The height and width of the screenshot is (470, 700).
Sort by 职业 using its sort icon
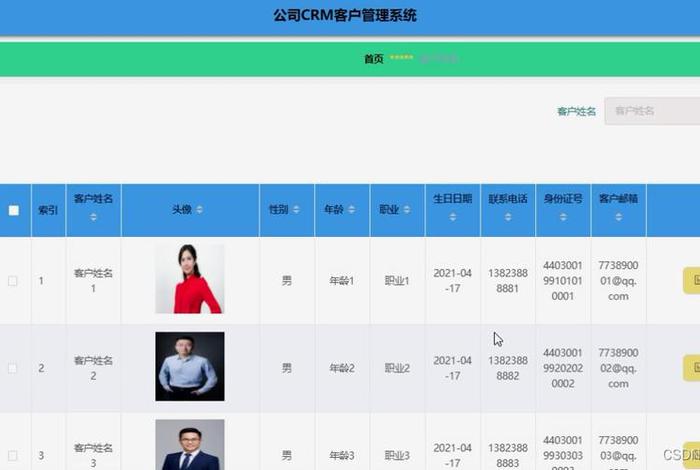(406, 210)
